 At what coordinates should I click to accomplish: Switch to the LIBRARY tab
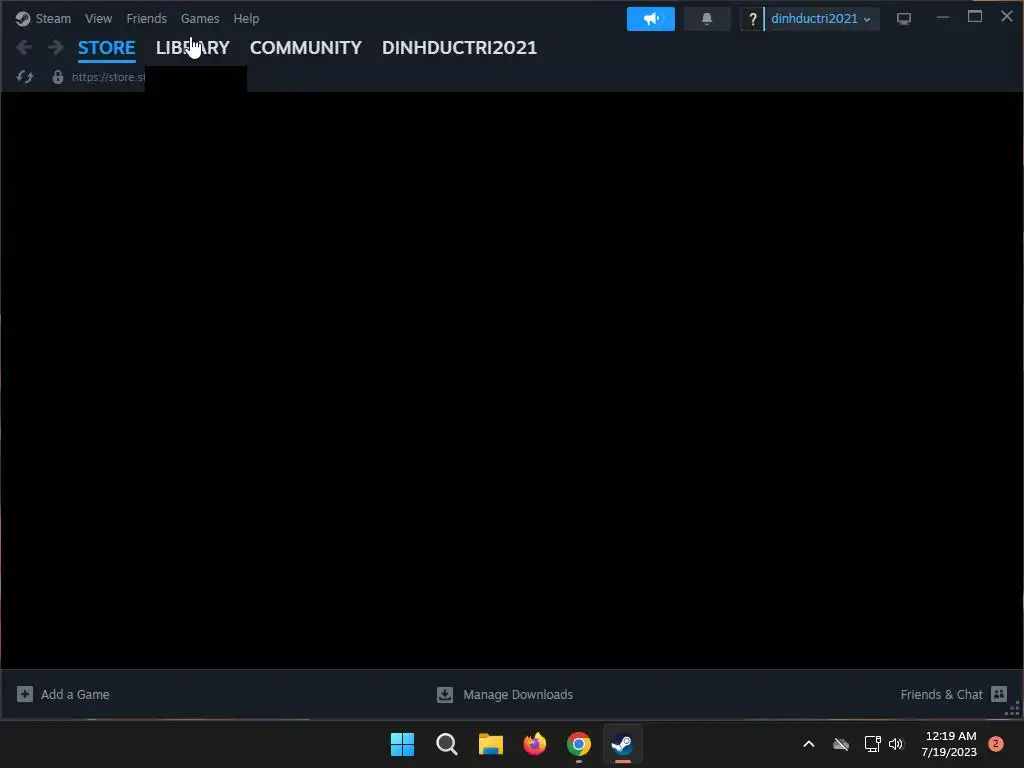[x=193, y=48]
